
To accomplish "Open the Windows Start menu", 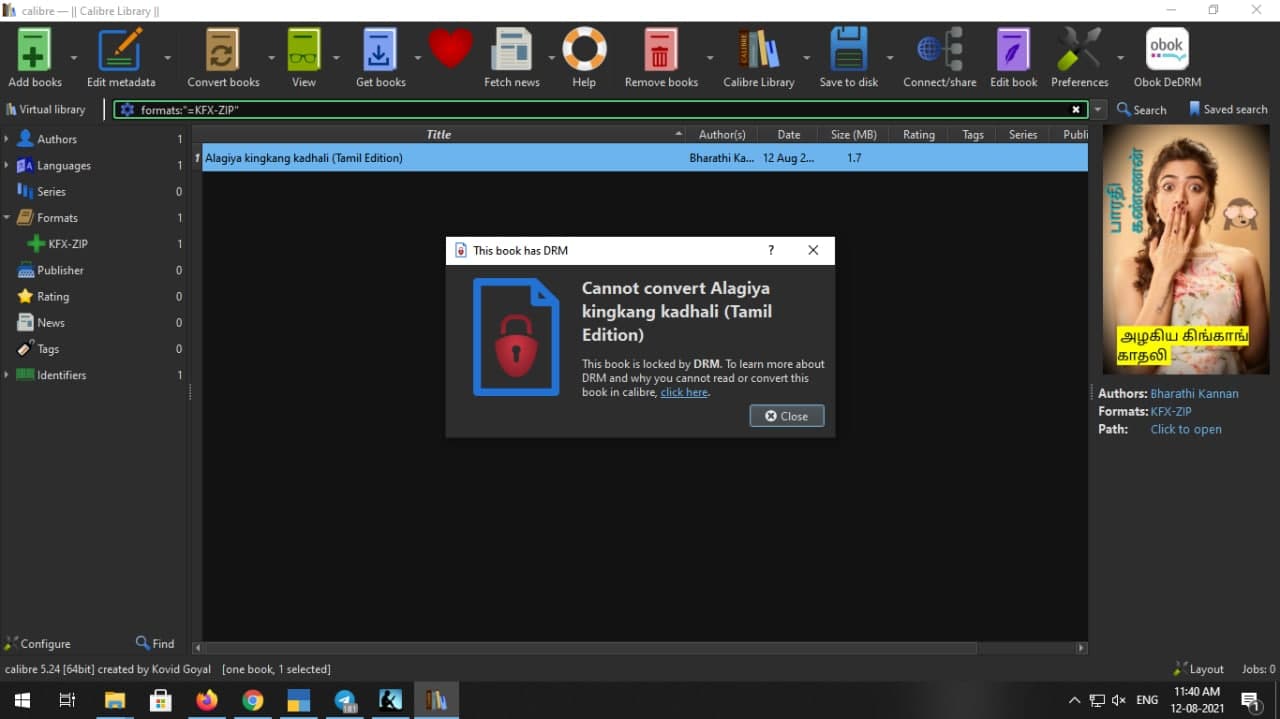I will 22,700.
